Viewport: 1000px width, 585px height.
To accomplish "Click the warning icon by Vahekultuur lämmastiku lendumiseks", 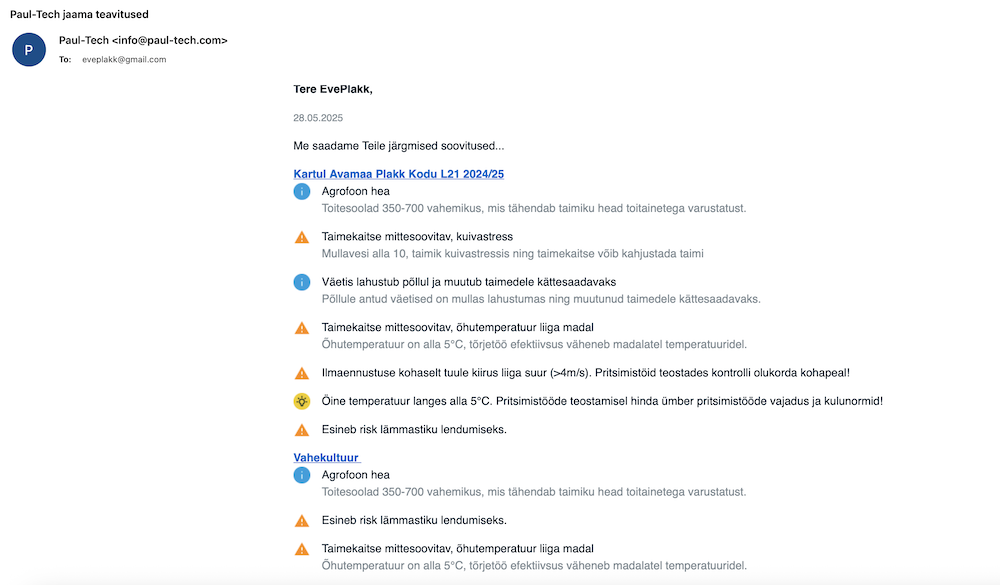I will (x=302, y=521).
